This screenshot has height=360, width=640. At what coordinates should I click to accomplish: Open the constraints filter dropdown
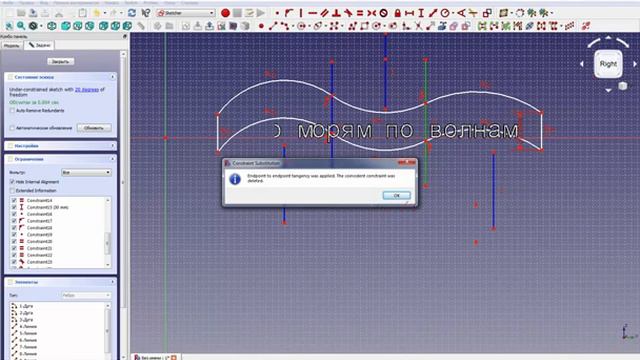click(86, 173)
